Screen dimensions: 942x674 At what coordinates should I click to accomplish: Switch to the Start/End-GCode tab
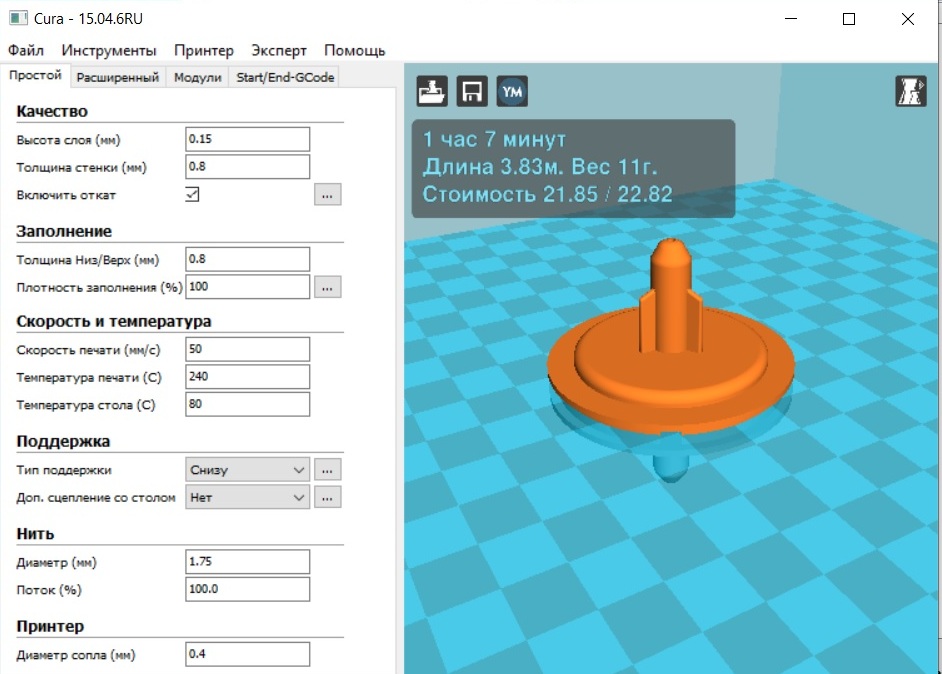[x=285, y=77]
